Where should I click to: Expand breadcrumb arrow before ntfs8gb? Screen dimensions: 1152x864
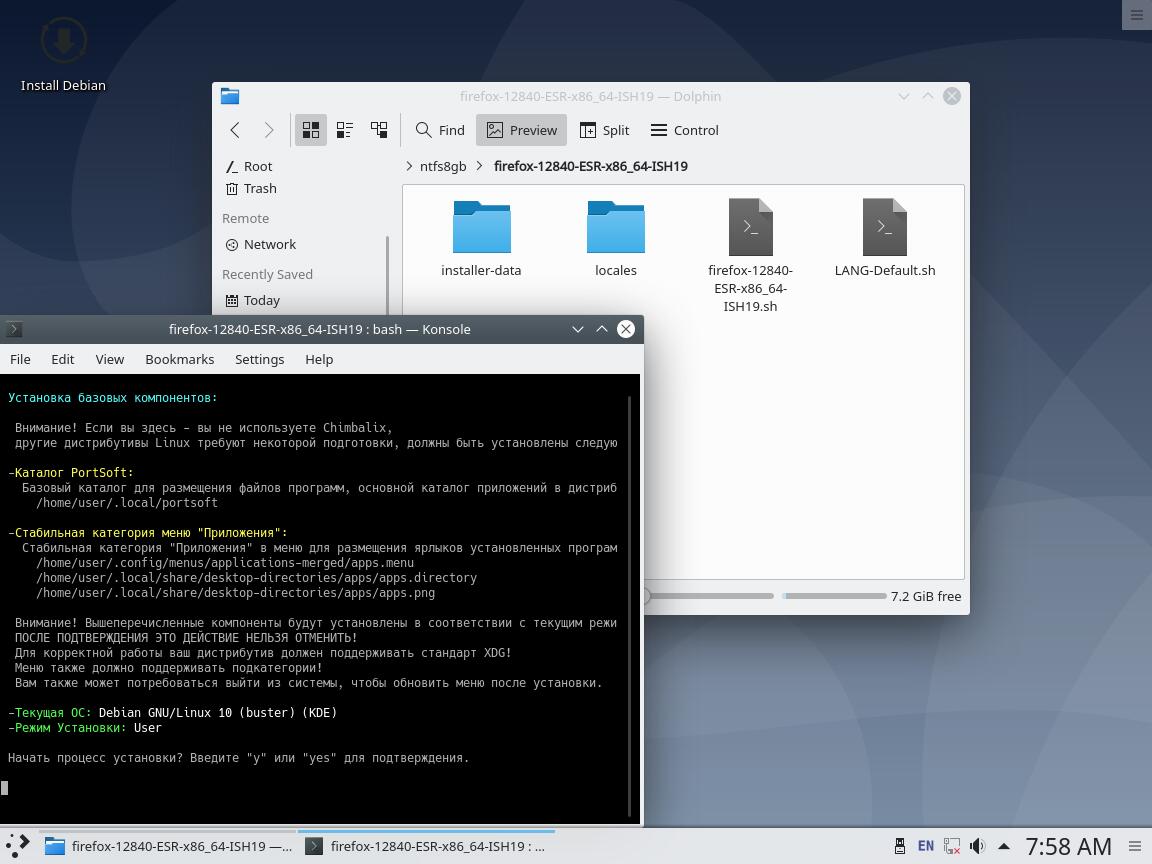(409, 166)
